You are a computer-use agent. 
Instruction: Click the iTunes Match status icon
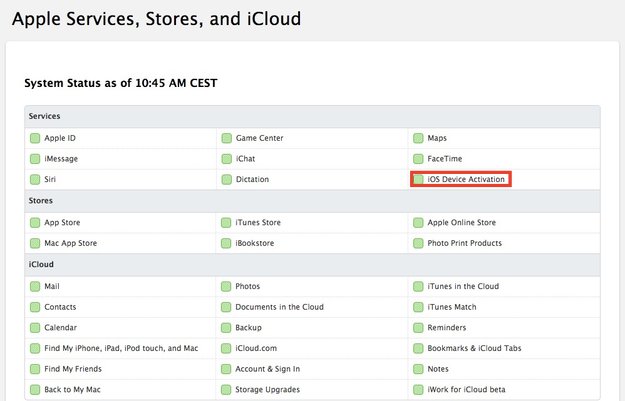coord(418,307)
